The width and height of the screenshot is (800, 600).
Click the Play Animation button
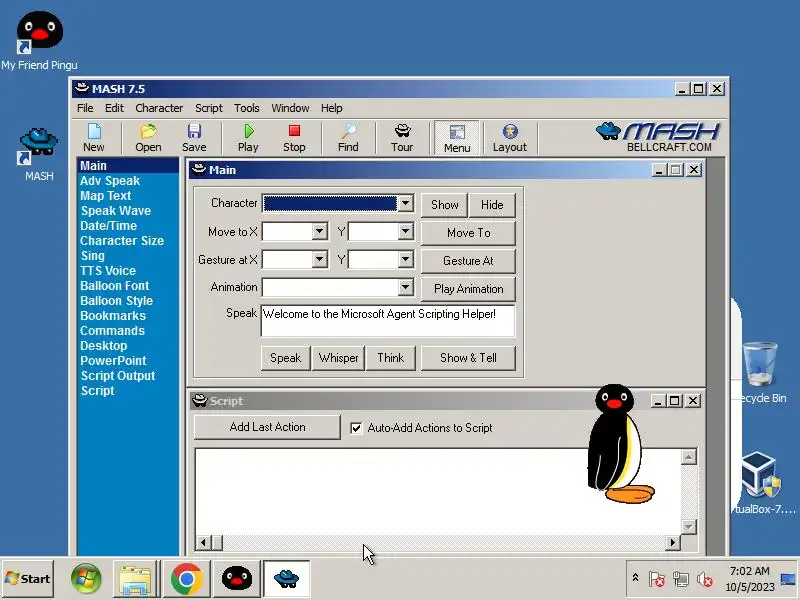[x=468, y=289]
